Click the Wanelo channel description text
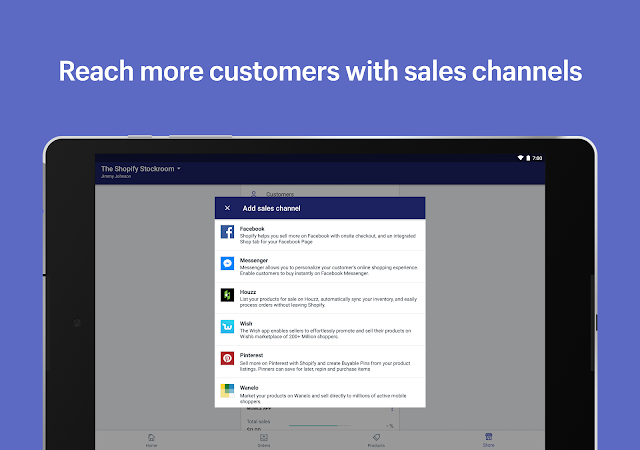This screenshot has width=640, height=450. click(323, 399)
